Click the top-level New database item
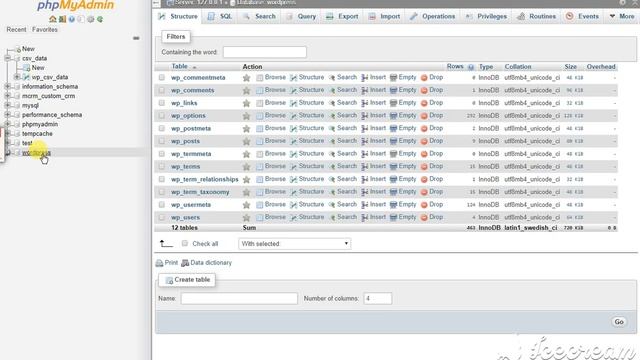 tap(28, 49)
